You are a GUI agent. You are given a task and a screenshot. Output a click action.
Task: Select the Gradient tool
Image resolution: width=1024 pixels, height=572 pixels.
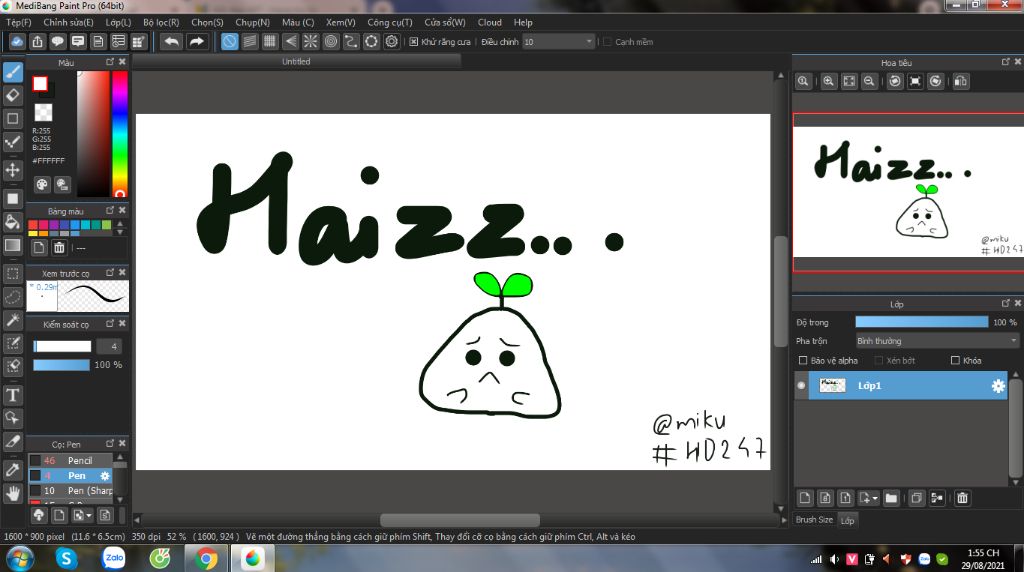(x=12, y=246)
